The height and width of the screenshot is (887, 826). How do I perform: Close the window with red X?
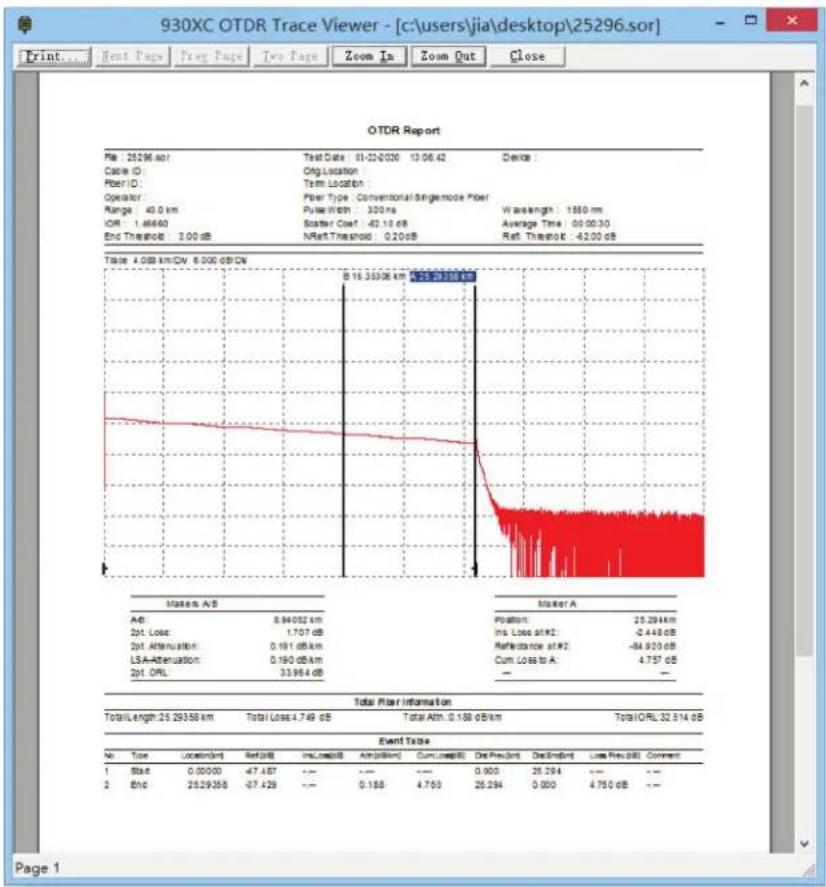pos(792,20)
